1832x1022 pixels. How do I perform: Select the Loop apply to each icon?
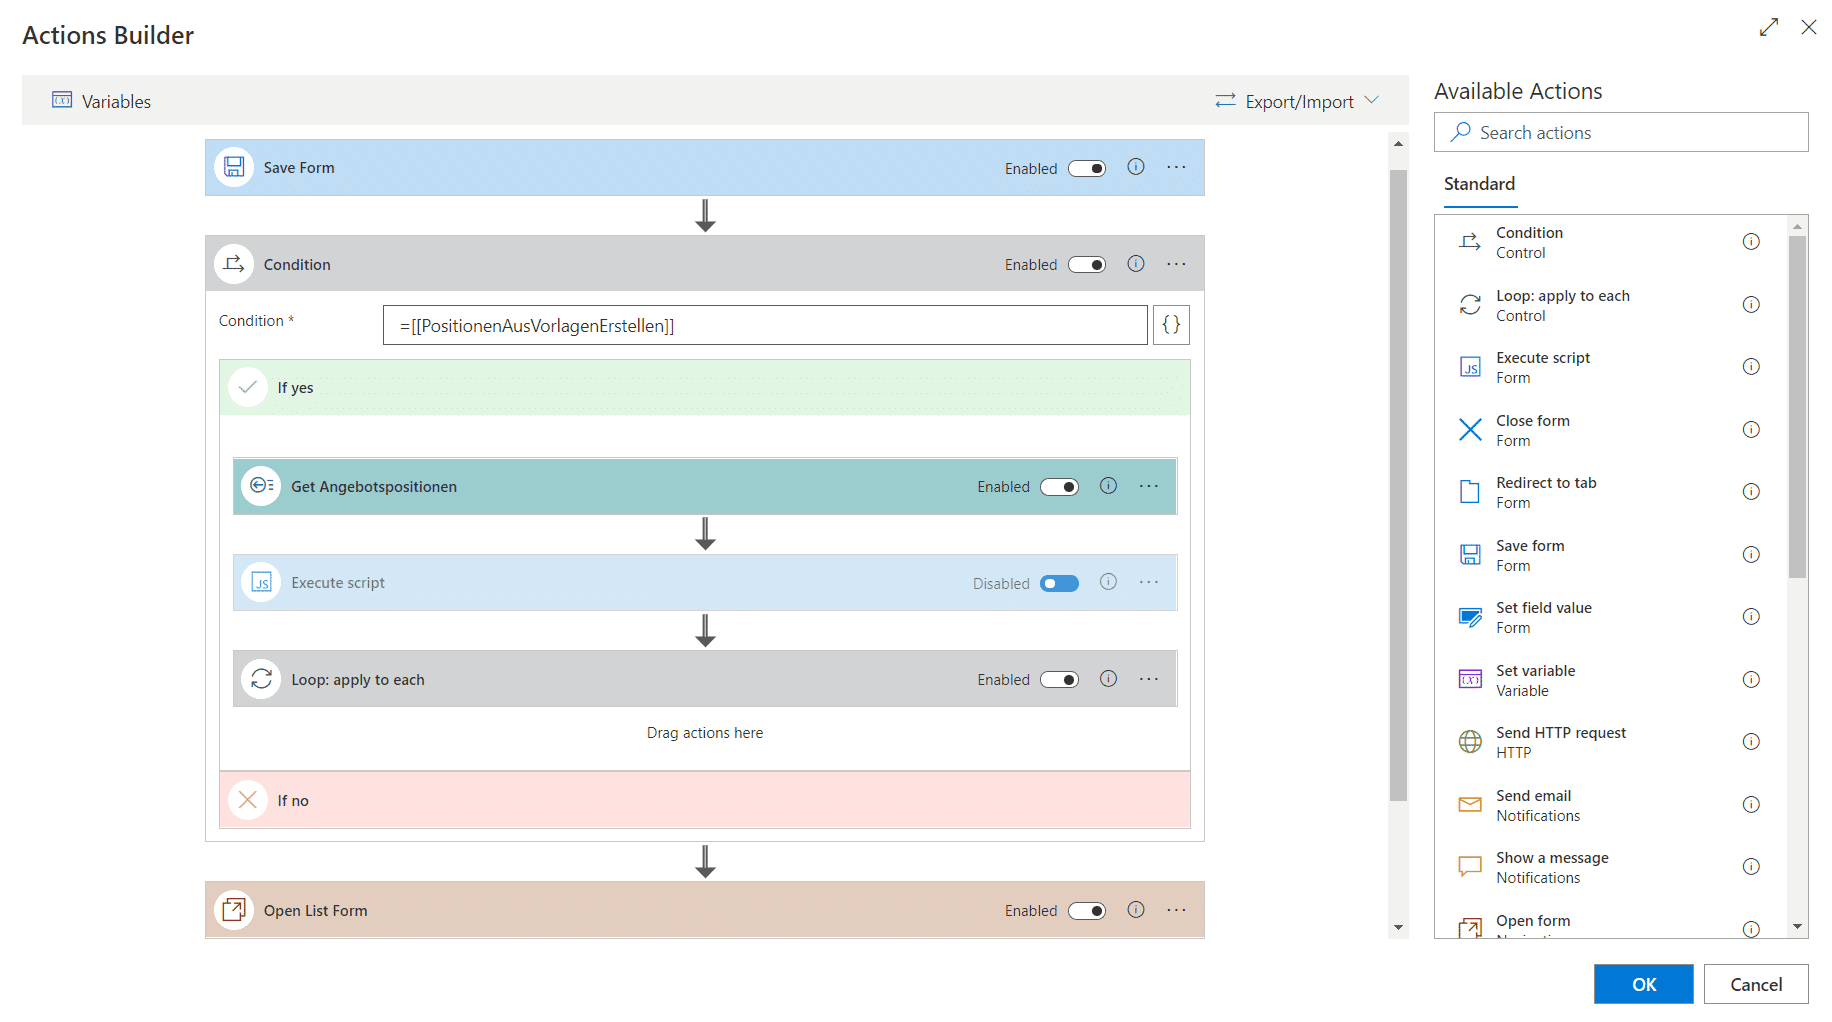tap(260, 678)
